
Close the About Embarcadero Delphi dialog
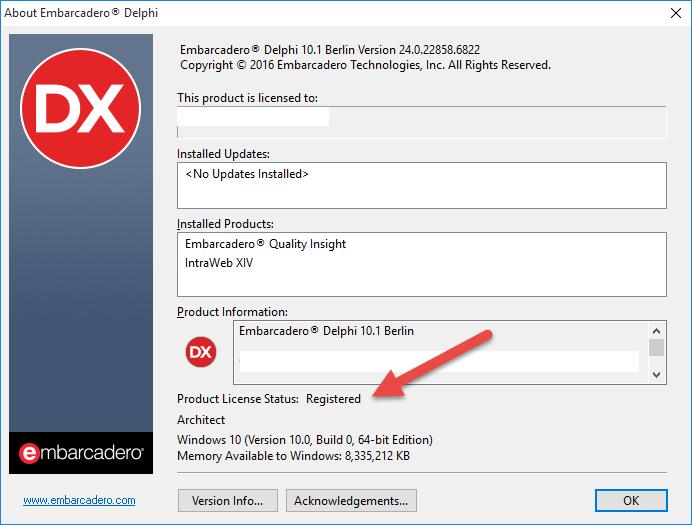pos(676,13)
